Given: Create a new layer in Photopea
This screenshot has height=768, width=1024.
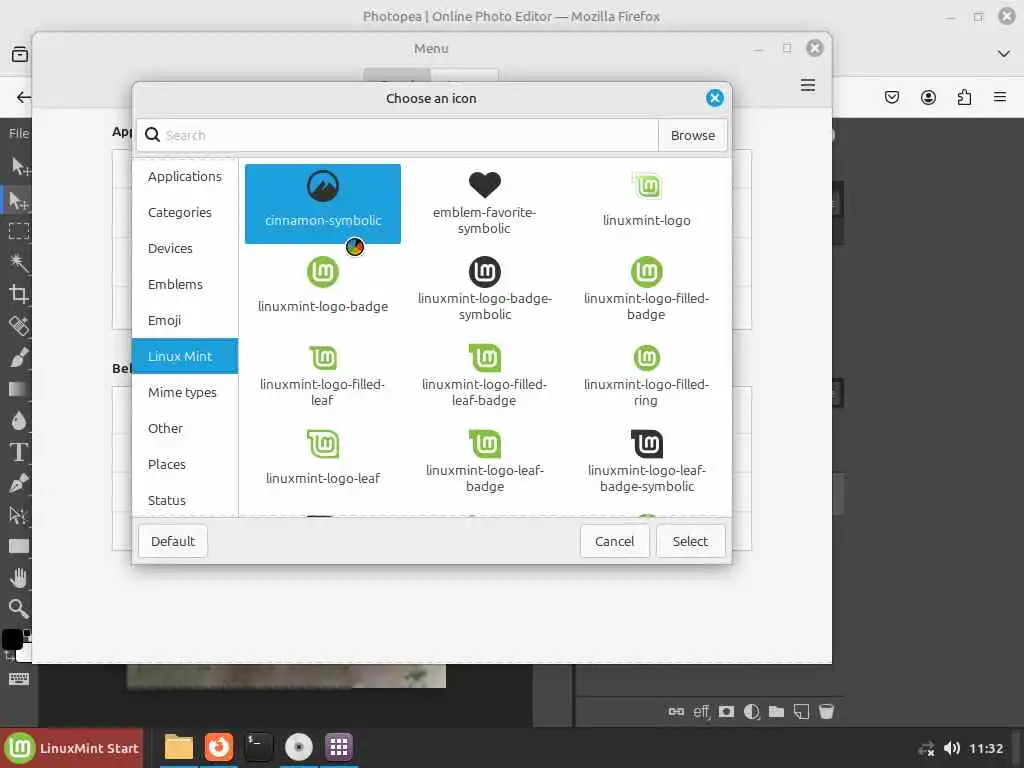Looking at the screenshot, I should click(x=801, y=711).
